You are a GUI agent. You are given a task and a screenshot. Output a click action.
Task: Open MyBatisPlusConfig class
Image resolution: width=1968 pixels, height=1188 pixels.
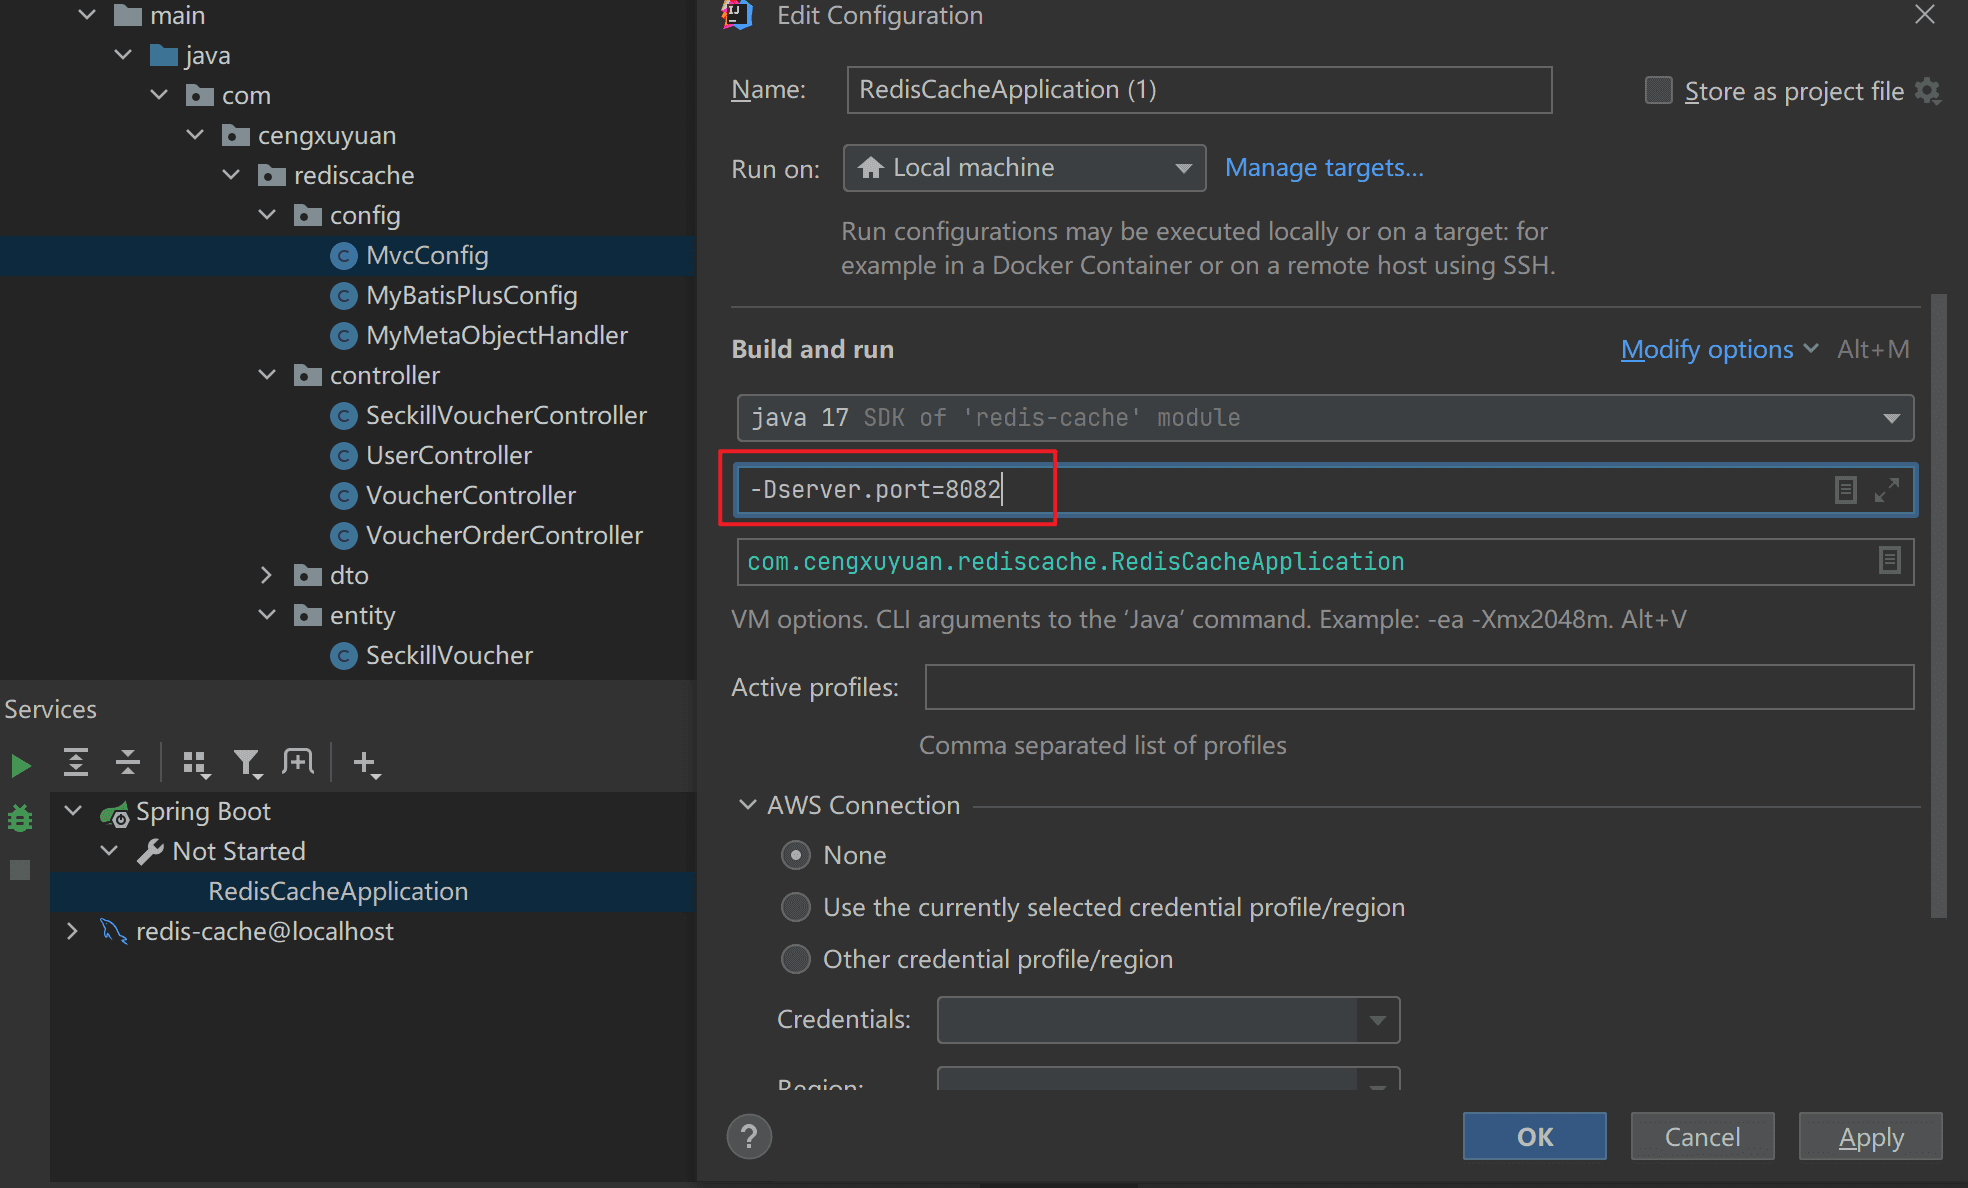click(471, 296)
